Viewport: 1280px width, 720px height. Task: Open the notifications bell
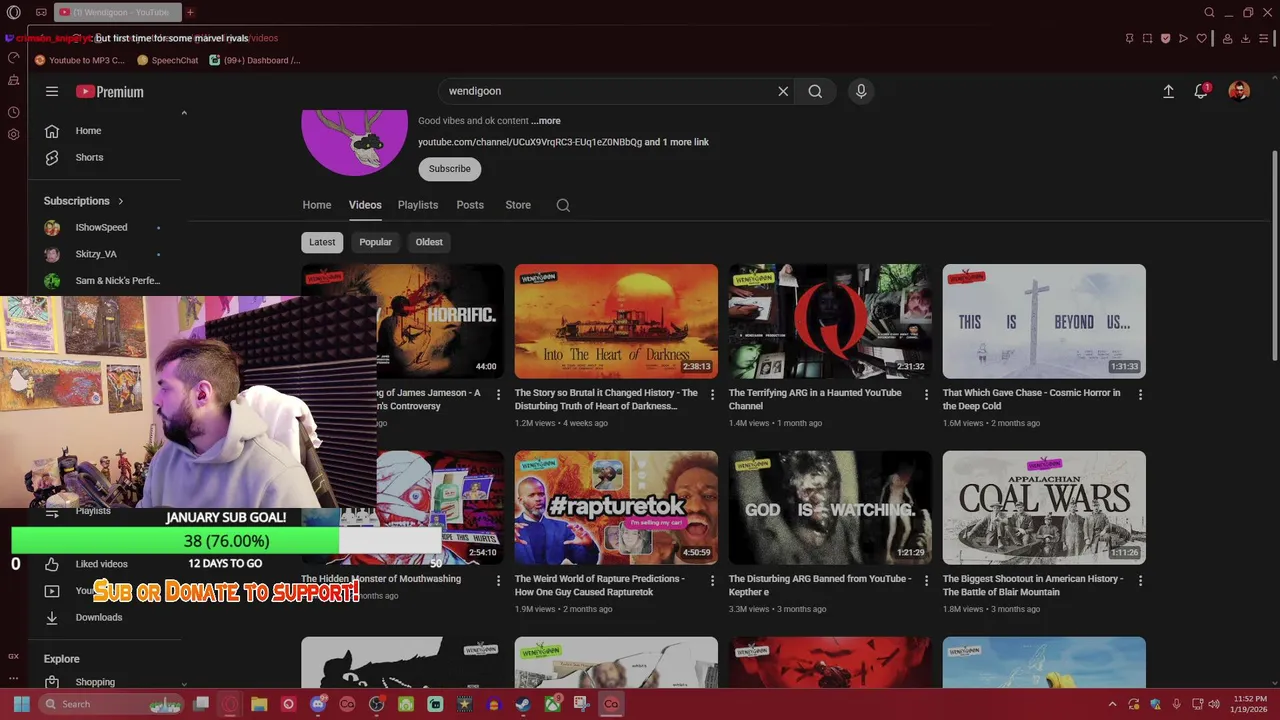[1201, 91]
